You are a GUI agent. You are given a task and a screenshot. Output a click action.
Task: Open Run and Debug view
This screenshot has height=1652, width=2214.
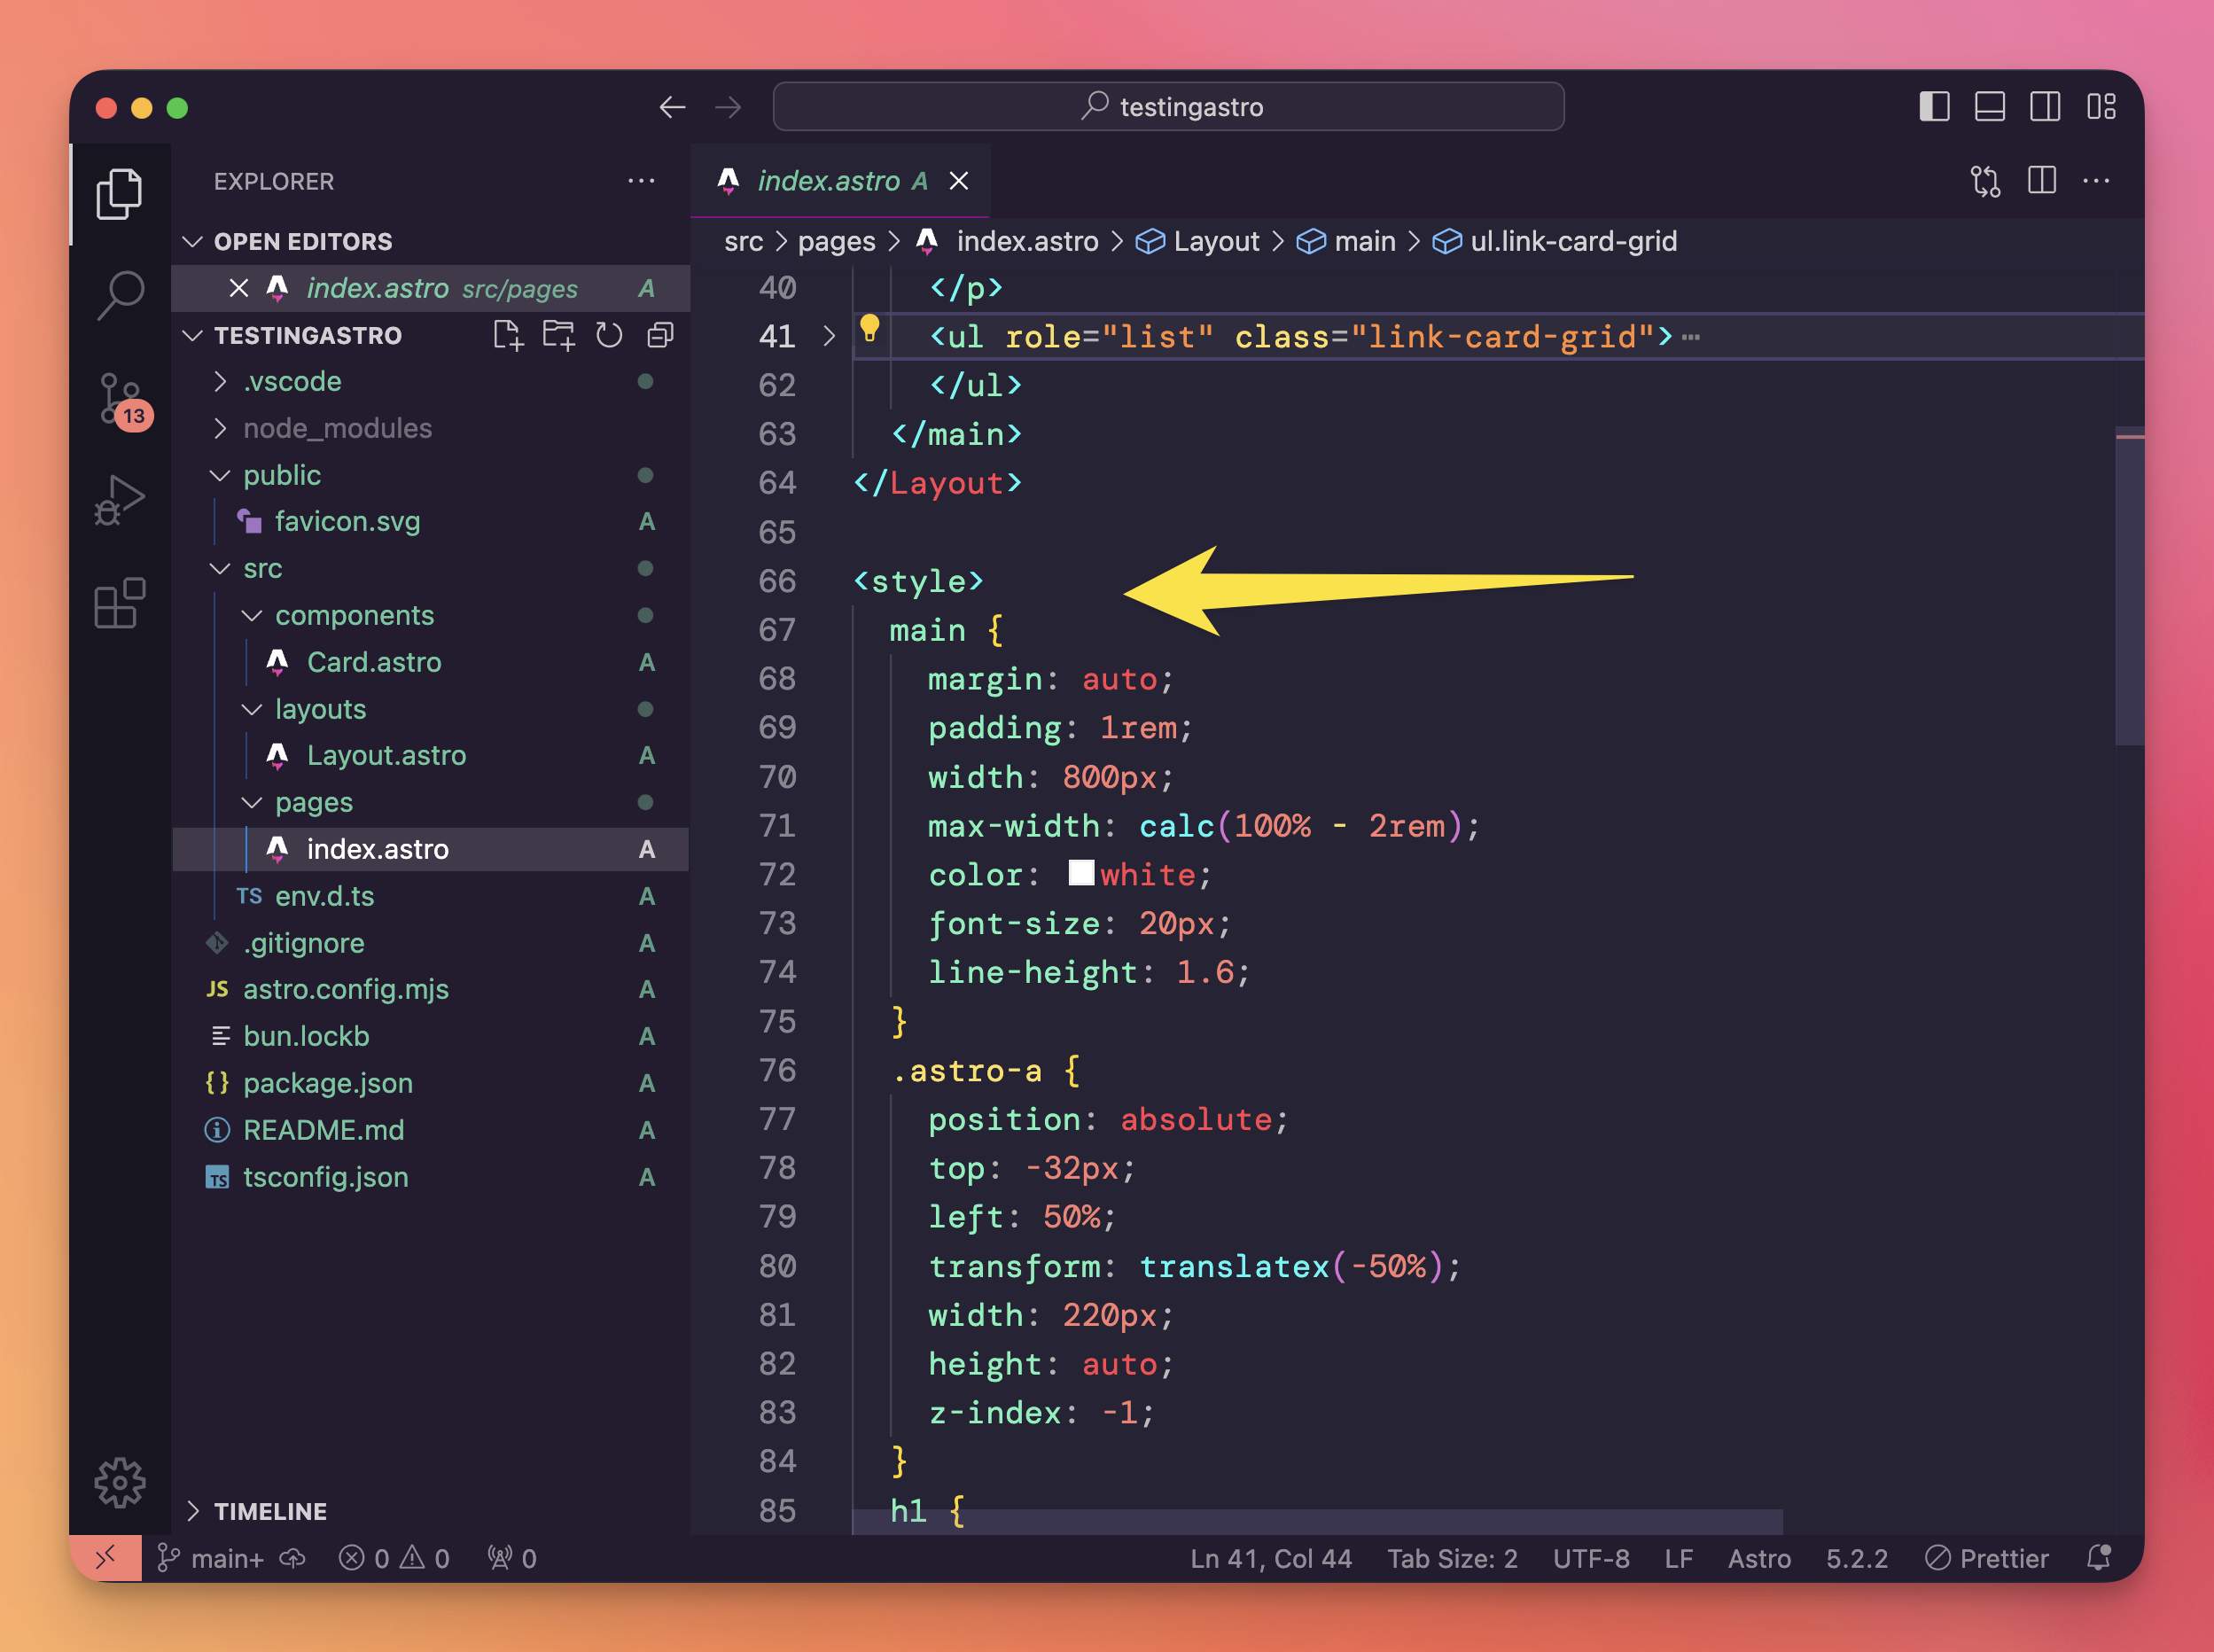click(x=120, y=500)
